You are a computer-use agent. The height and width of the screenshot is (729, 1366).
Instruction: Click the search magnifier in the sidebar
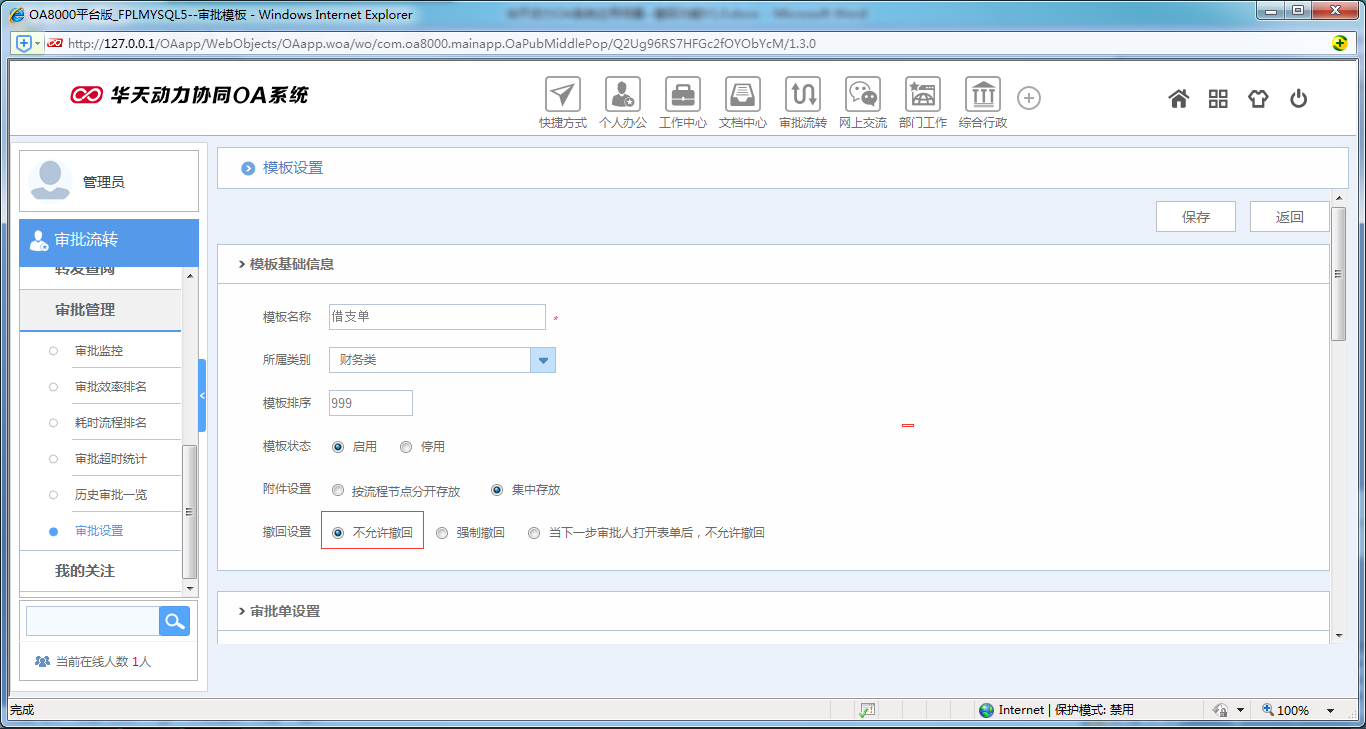(x=174, y=621)
